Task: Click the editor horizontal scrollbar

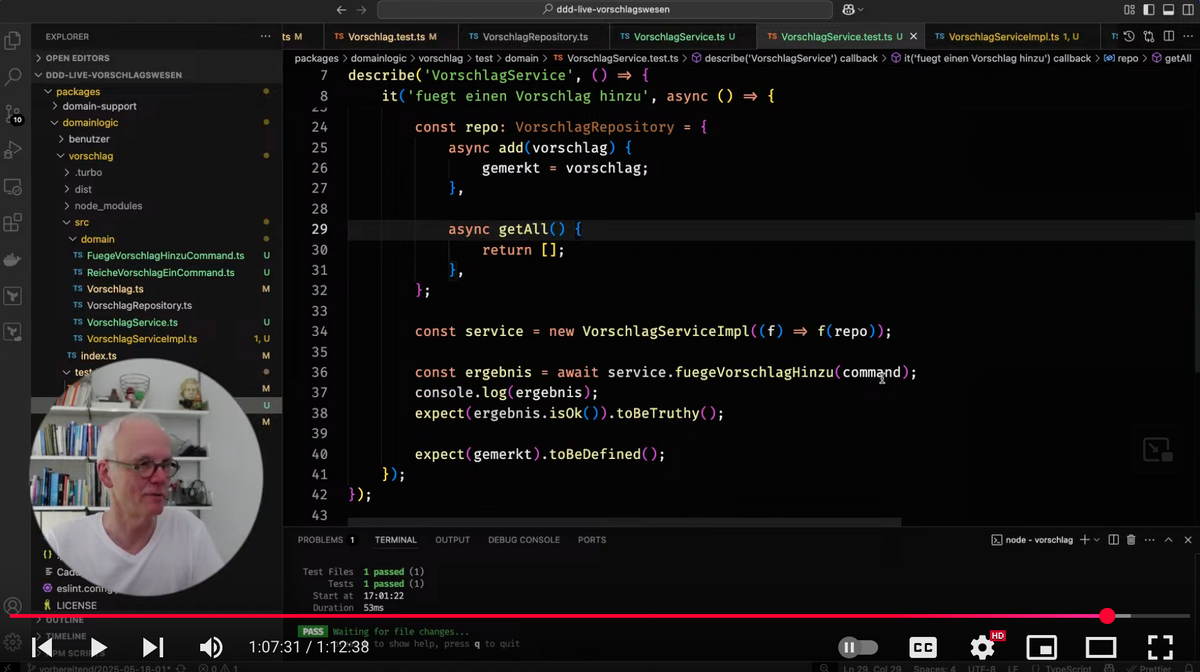Action: (624, 522)
